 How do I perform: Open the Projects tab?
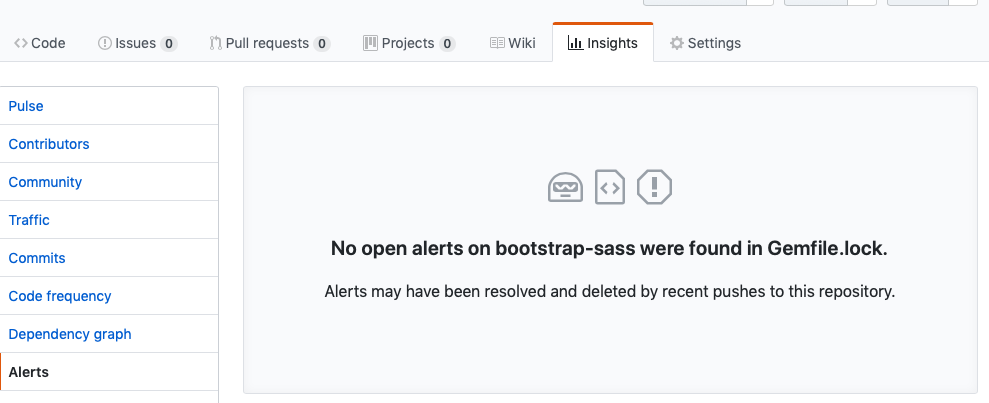[x=409, y=43]
